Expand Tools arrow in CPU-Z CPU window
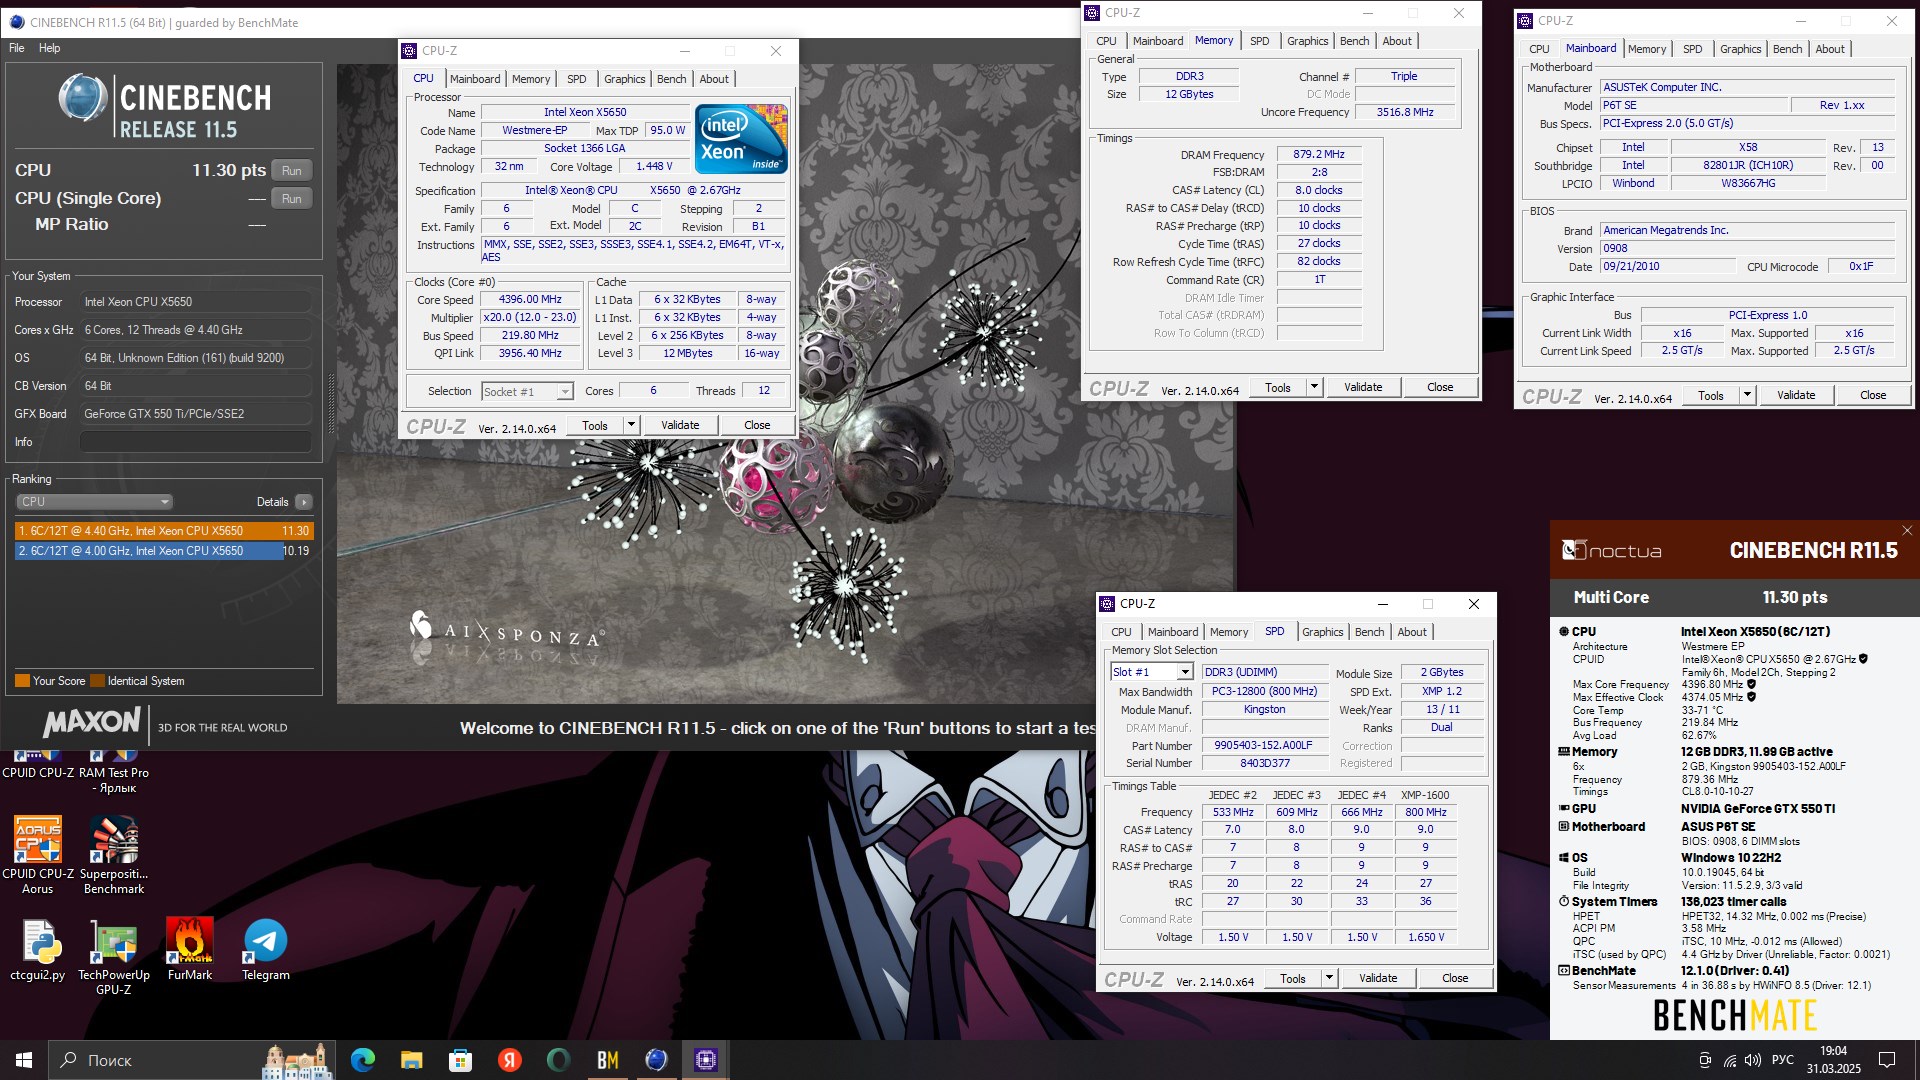The image size is (1920, 1080). click(631, 425)
